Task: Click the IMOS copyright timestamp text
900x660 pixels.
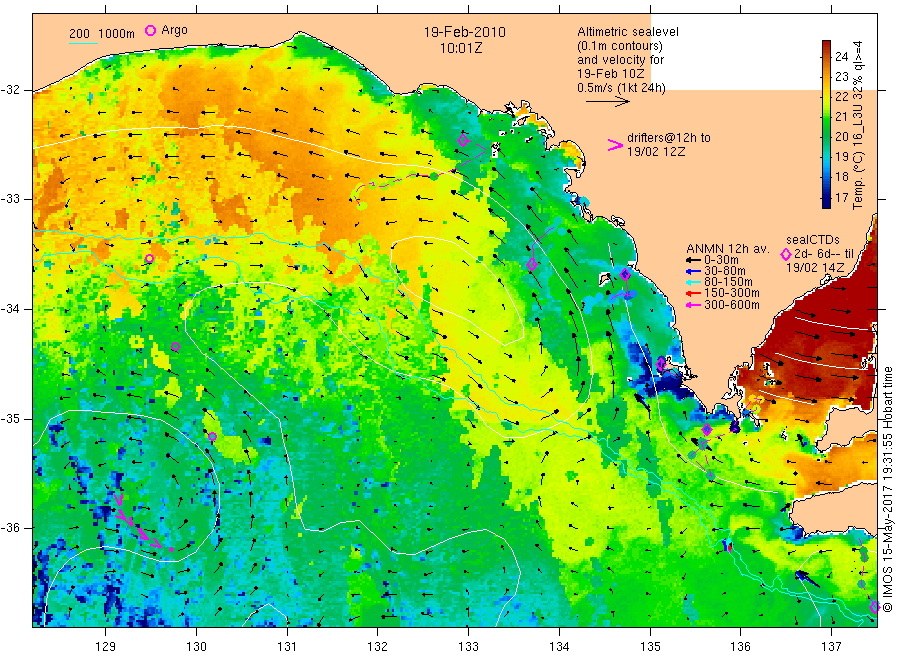Action: pyautogui.click(x=887, y=489)
